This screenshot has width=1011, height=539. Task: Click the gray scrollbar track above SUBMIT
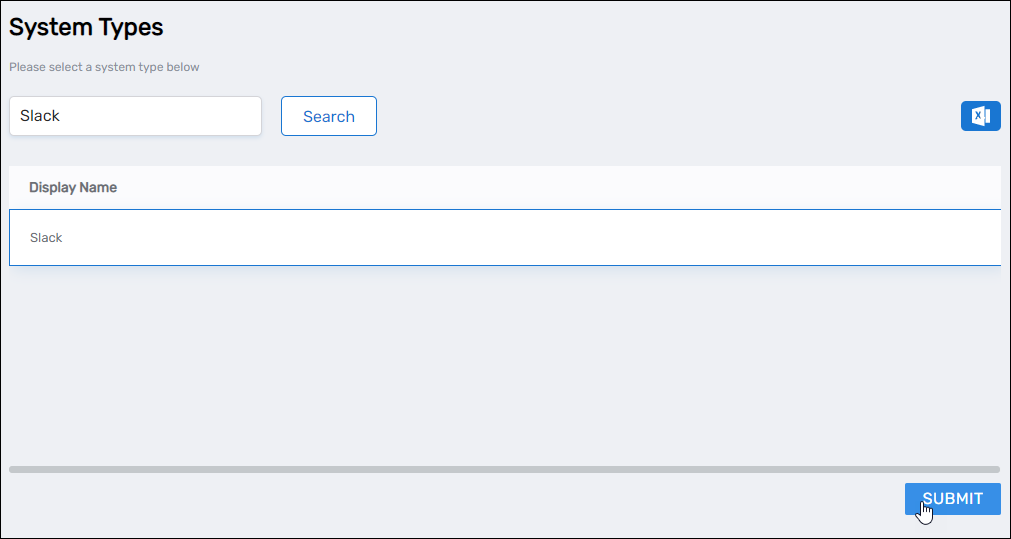(504, 469)
